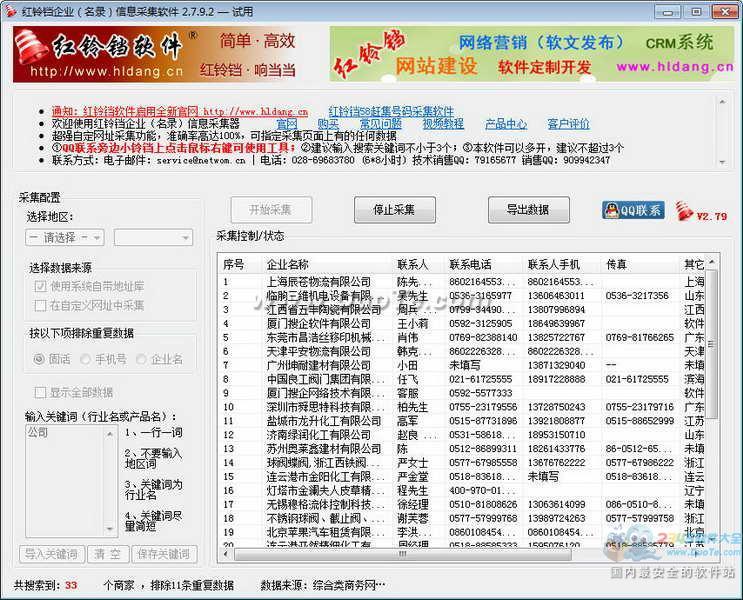The image size is (743, 600).
Task: Click the QQ联系 penguin button
Action: click(x=633, y=210)
